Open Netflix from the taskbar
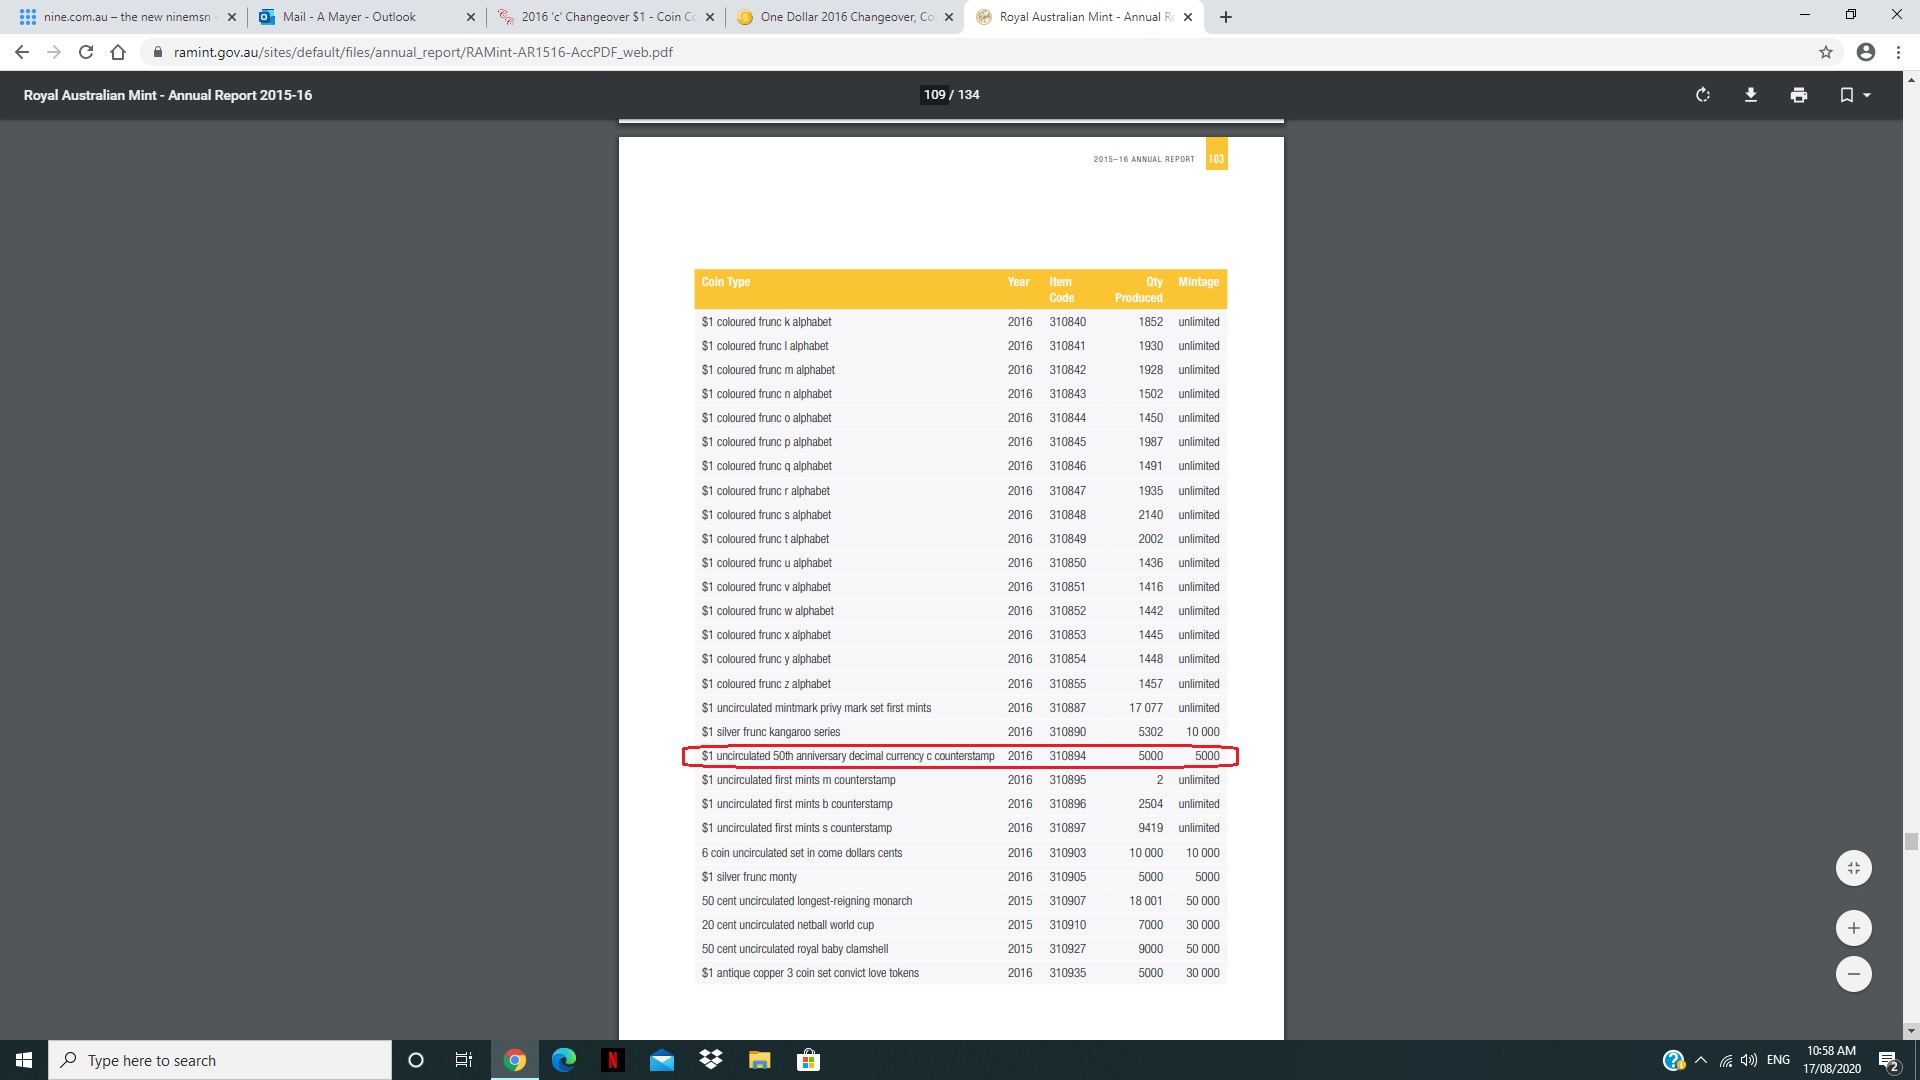 613,1060
